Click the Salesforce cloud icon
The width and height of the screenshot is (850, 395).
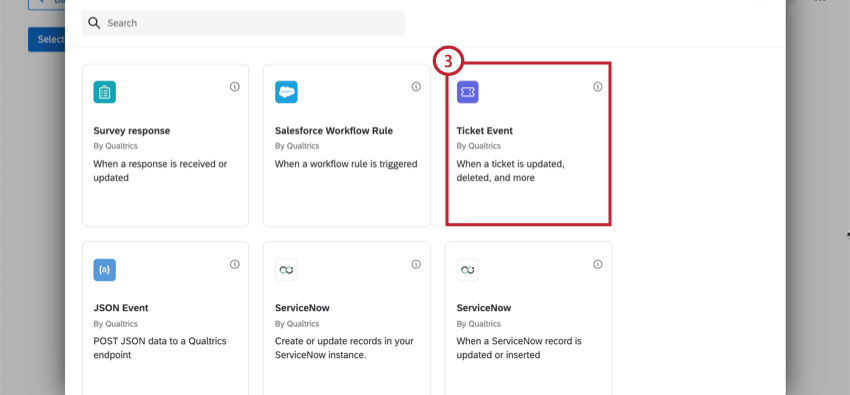click(286, 92)
